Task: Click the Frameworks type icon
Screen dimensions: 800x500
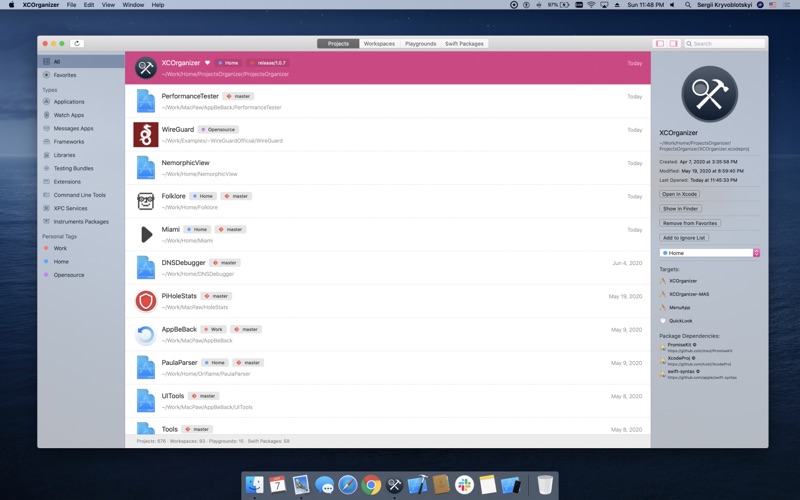Action: click(46, 141)
